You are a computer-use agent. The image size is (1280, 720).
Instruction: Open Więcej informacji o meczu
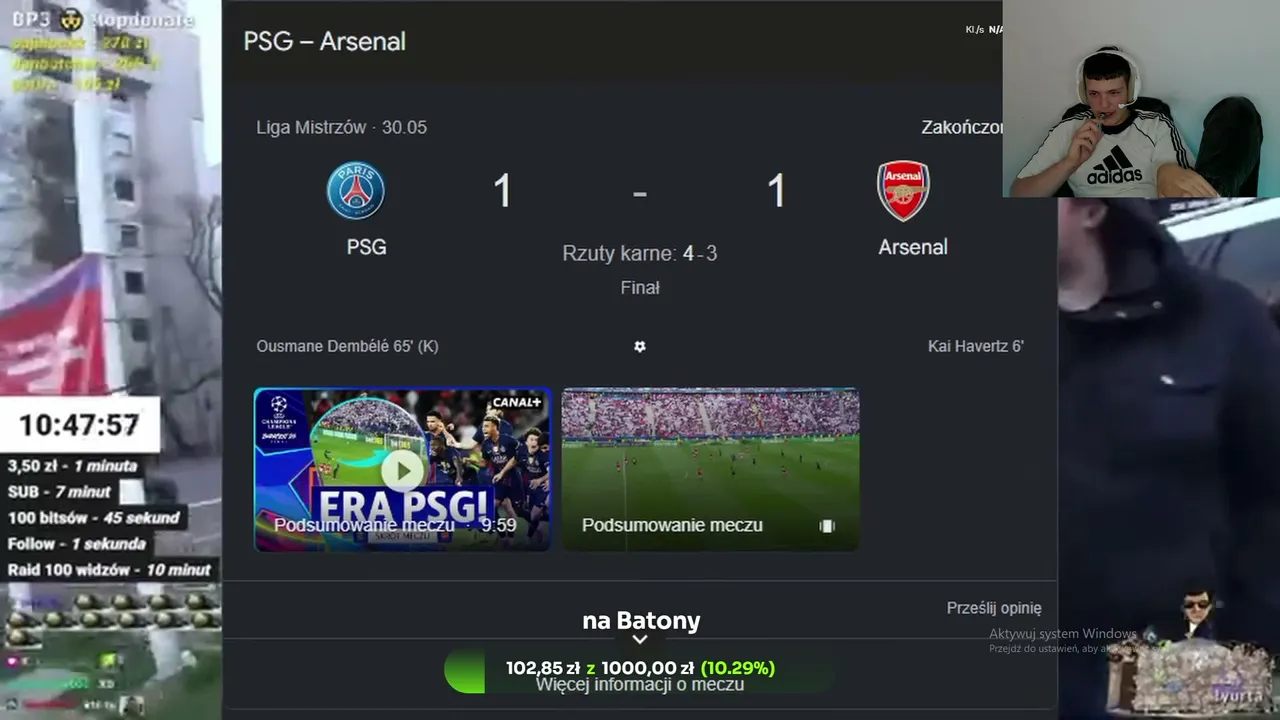[640, 685]
